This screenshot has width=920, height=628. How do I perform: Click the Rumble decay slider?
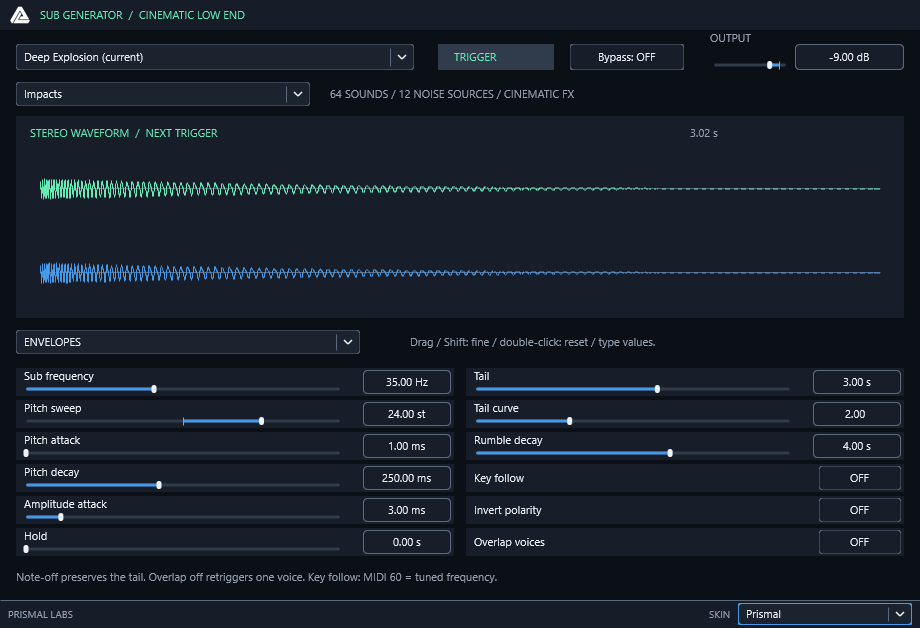[x=632, y=453]
